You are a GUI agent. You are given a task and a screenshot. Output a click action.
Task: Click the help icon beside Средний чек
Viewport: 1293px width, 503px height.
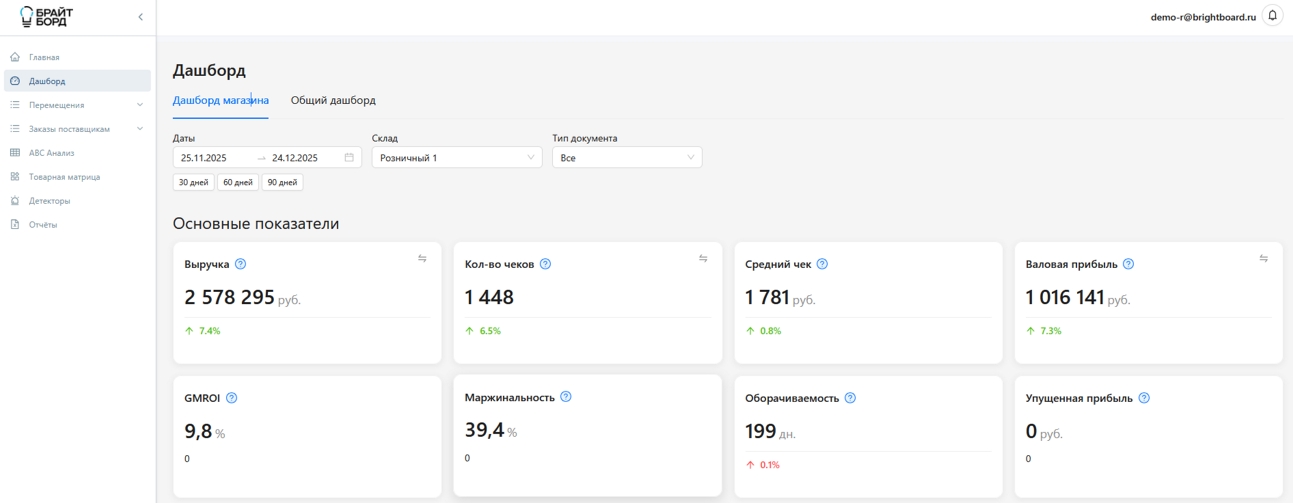point(822,264)
